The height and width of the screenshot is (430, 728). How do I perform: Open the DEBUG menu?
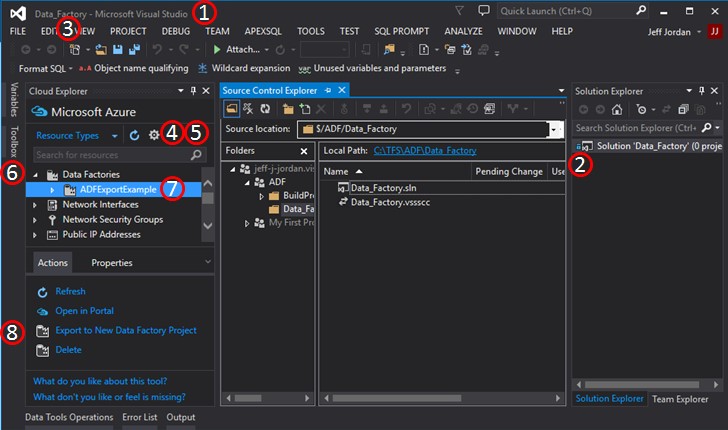pos(176,32)
